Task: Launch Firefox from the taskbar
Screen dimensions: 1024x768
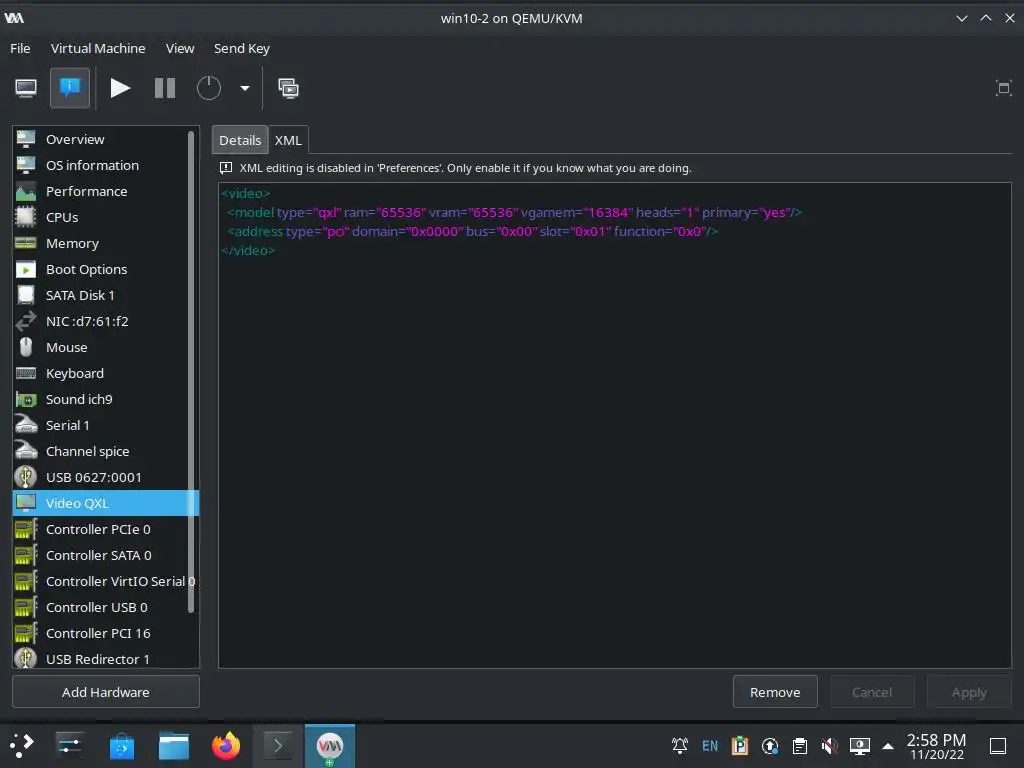Action: (226, 745)
